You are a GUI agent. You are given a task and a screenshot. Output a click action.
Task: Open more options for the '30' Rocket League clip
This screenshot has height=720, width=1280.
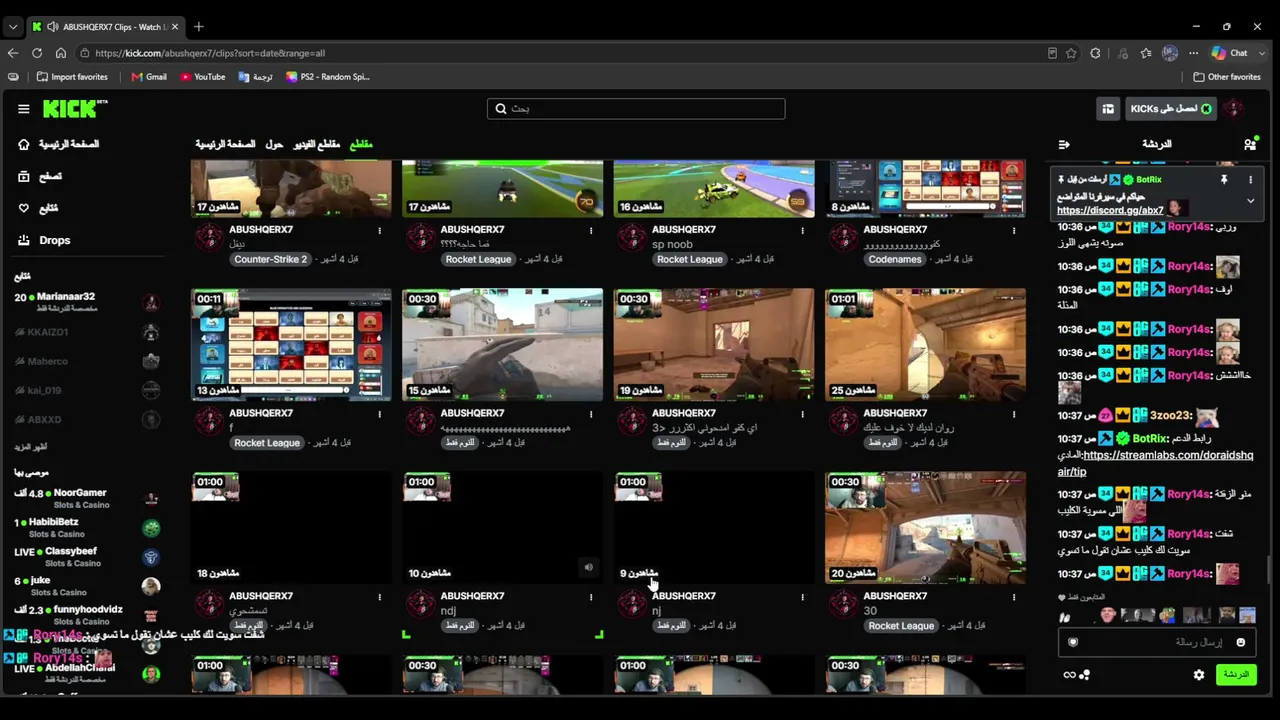(1014, 596)
